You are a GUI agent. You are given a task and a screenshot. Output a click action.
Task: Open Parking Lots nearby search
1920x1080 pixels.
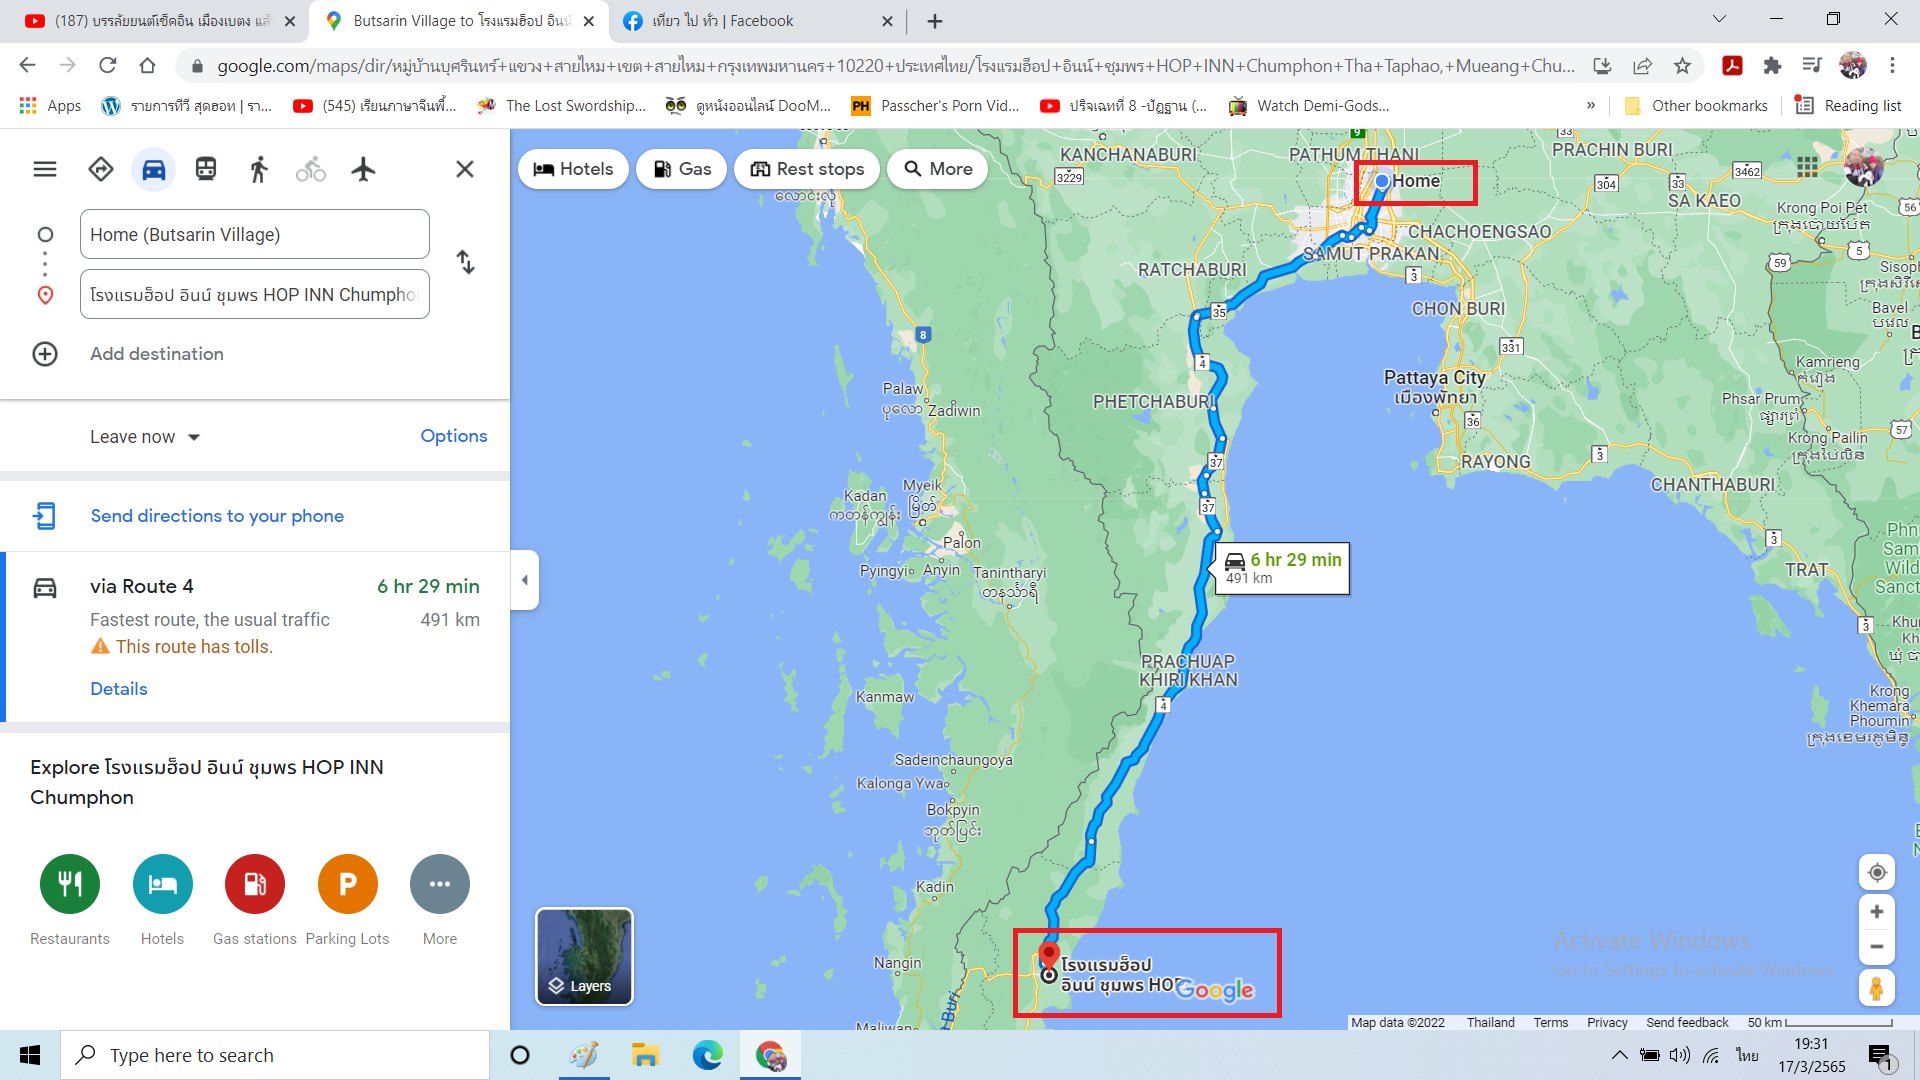point(347,884)
